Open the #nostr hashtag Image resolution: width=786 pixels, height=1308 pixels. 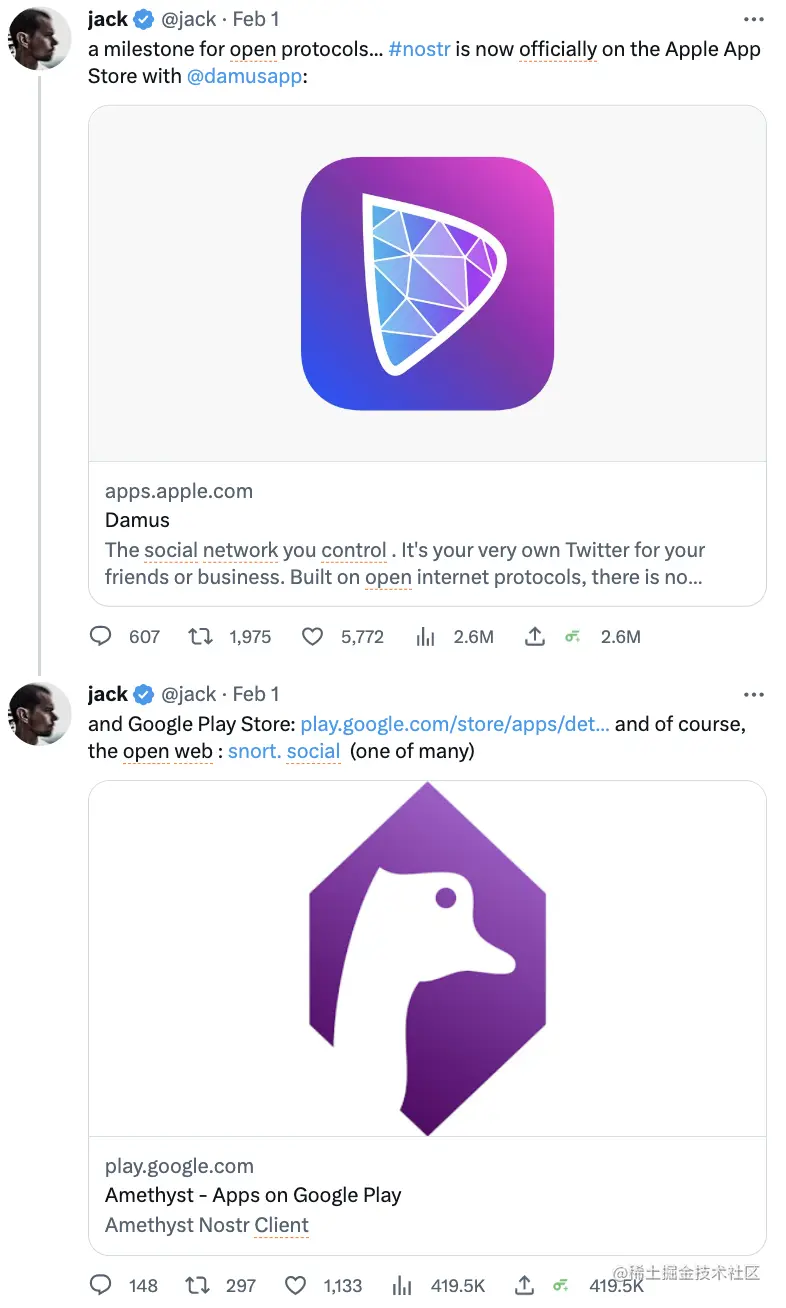pyautogui.click(x=419, y=48)
